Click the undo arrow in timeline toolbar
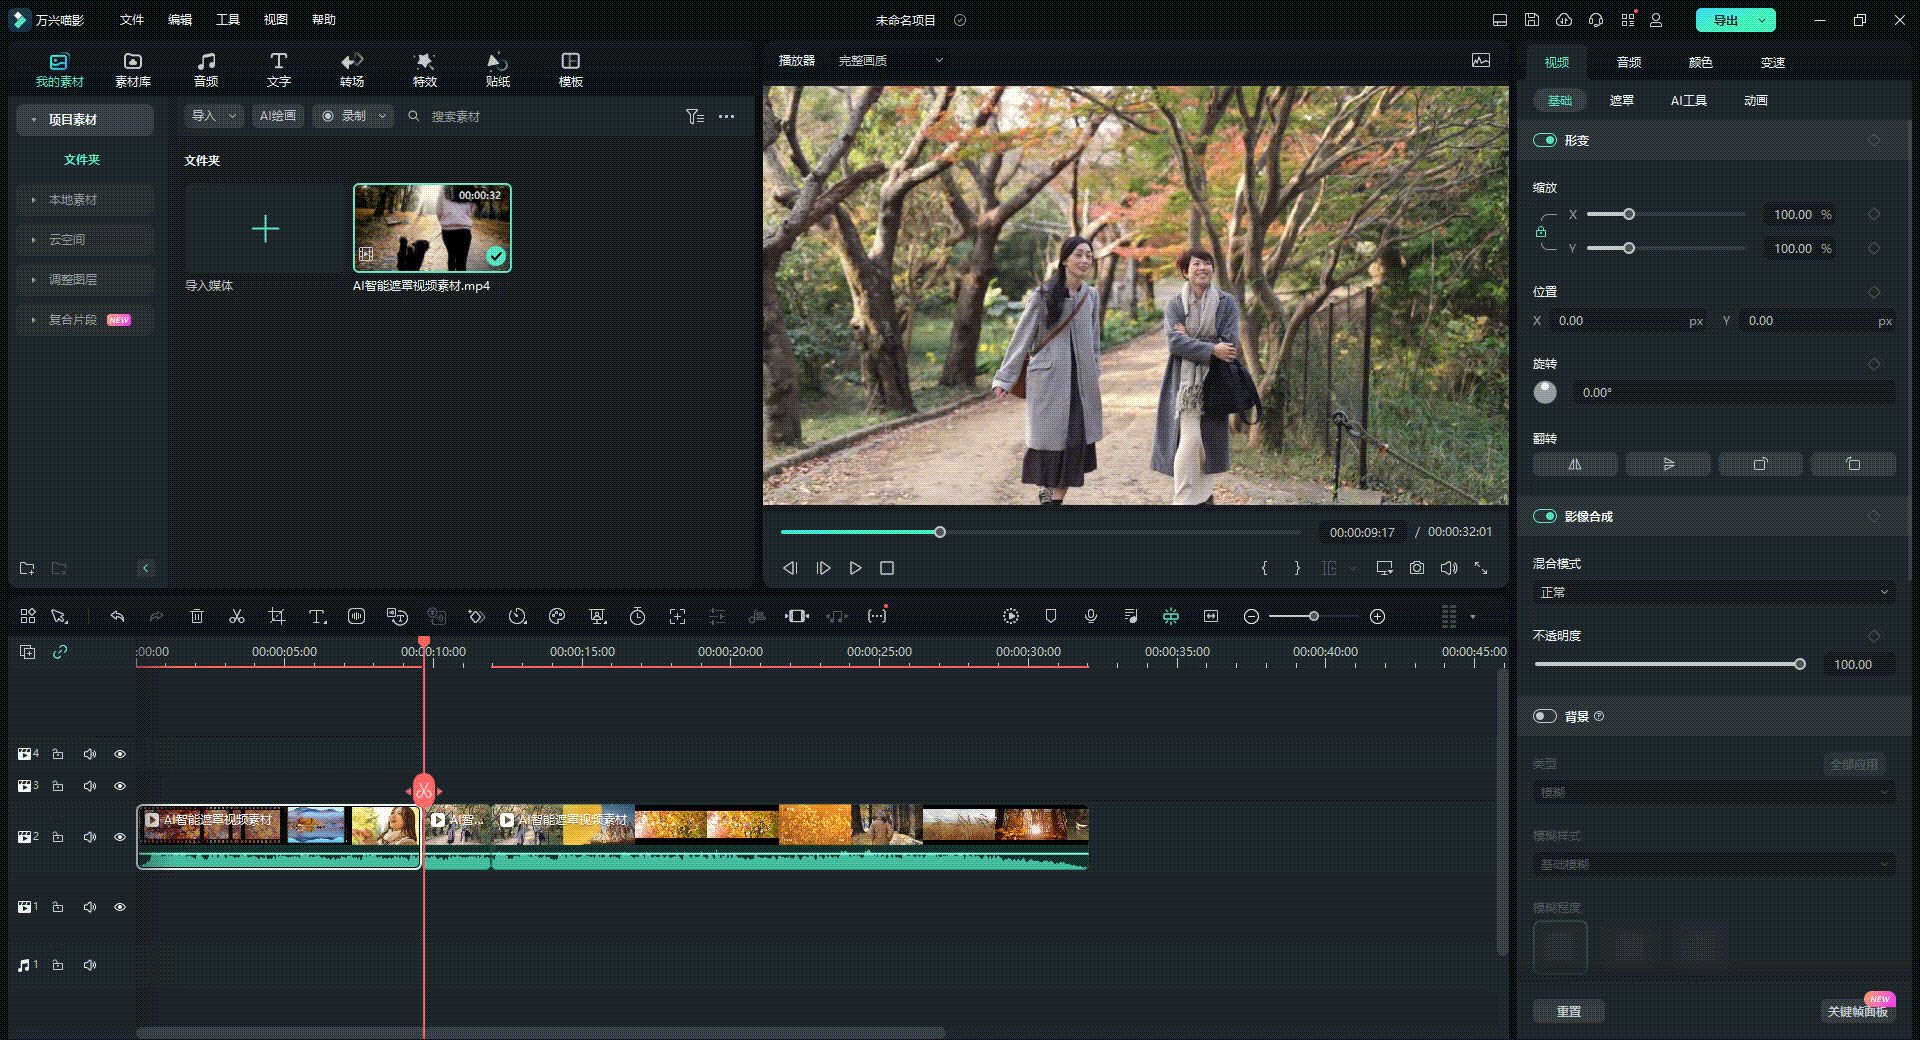The width and height of the screenshot is (1920, 1040). pos(117,617)
